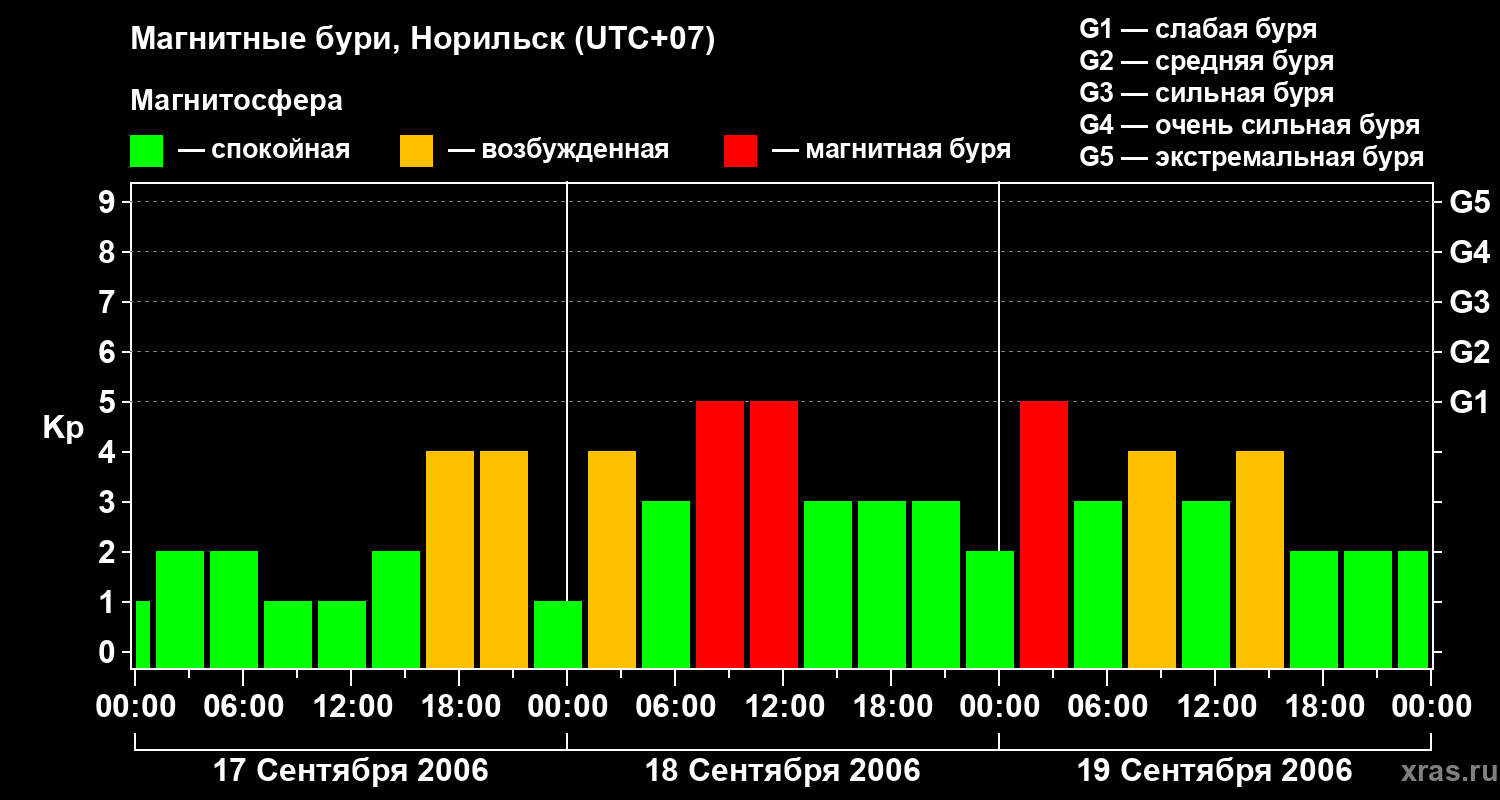Click the '18:00' tick under 17 Сентября
This screenshot has width=1500, height=800.
point(459,707)
